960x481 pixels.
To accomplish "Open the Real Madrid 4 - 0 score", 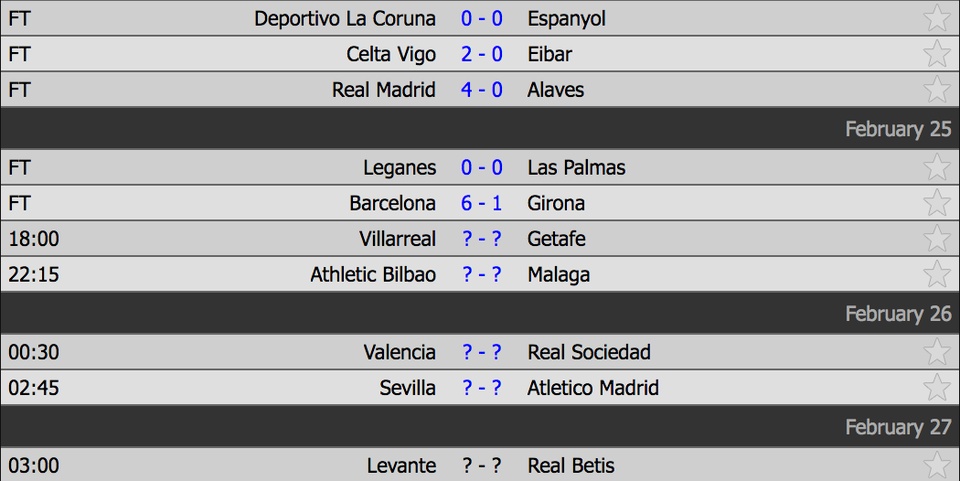I will click(x=481, y=90).
